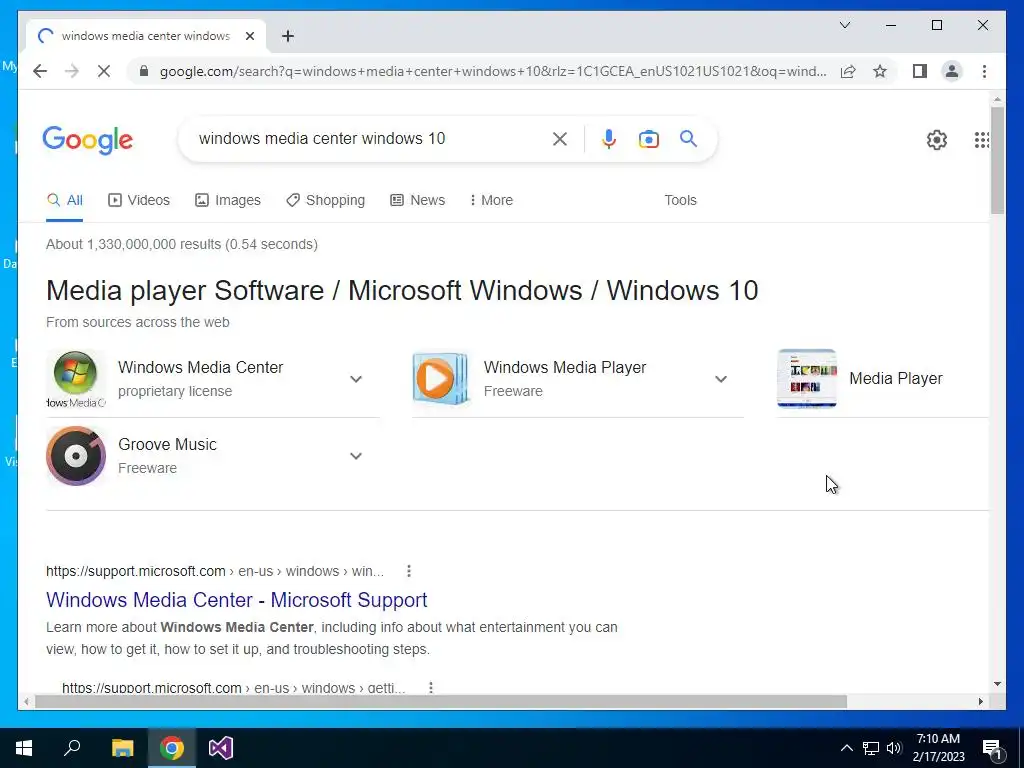Open the notification center

click(x=992, y=748)
